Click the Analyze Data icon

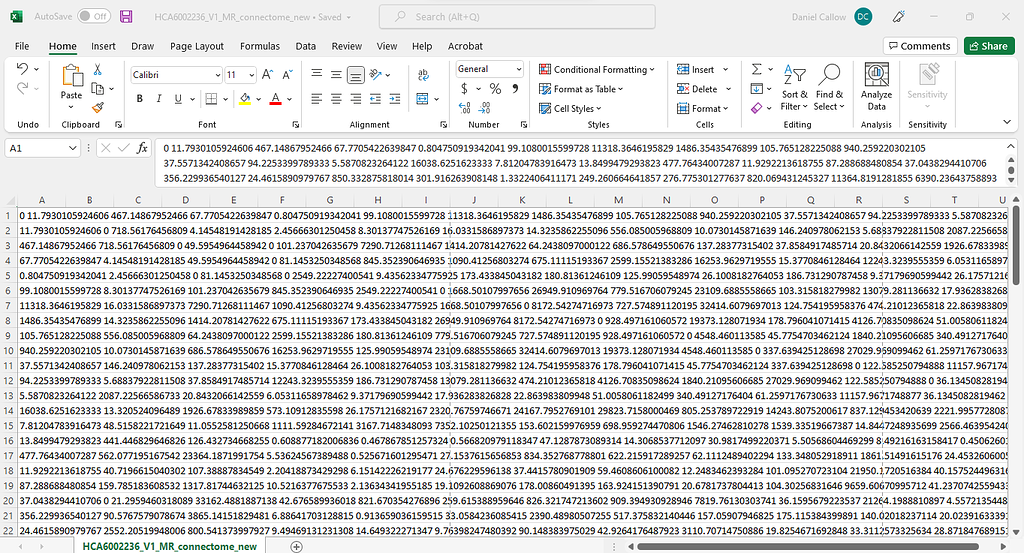[x=876, y=86]
